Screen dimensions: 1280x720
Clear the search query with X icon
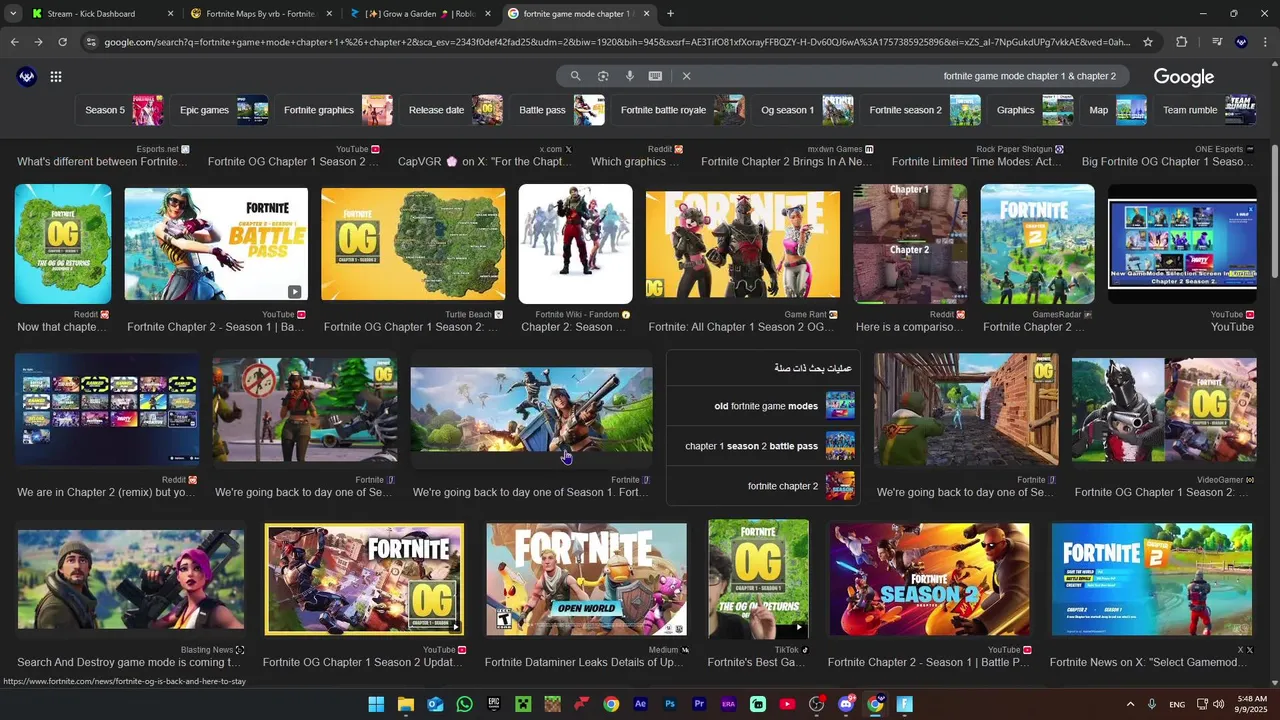(x=686, y=76)
